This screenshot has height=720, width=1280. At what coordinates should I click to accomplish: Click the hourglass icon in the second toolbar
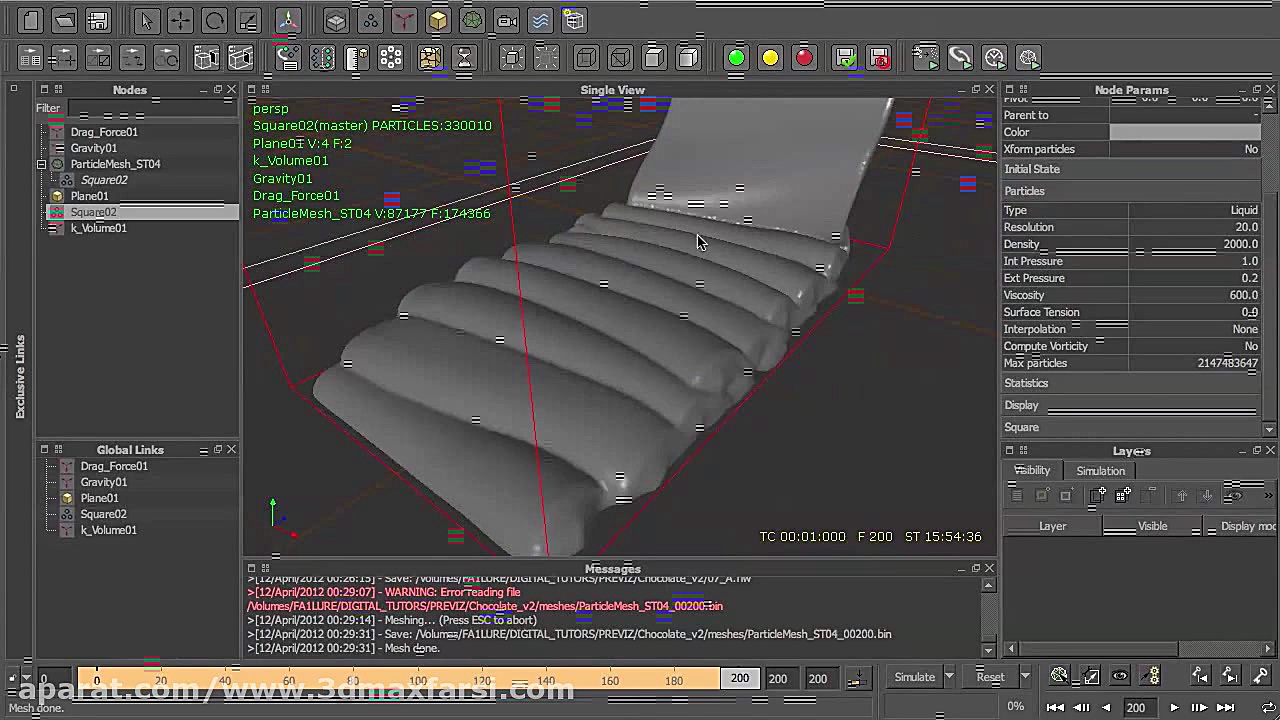tap(463, 58)
